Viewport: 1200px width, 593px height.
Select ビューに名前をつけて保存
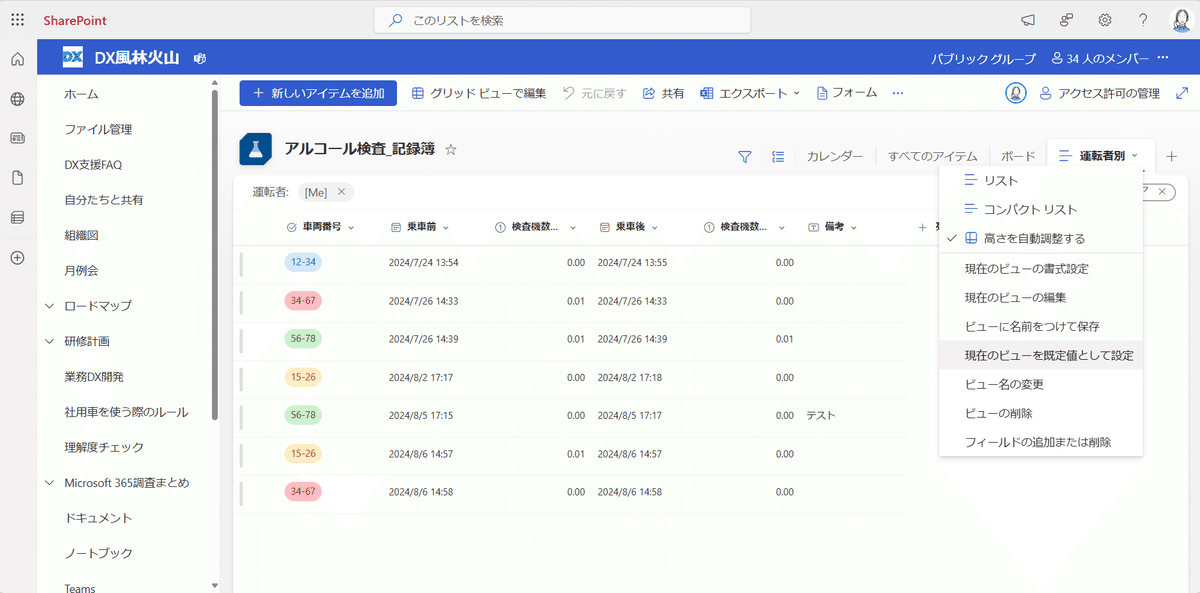(1040, 327)
